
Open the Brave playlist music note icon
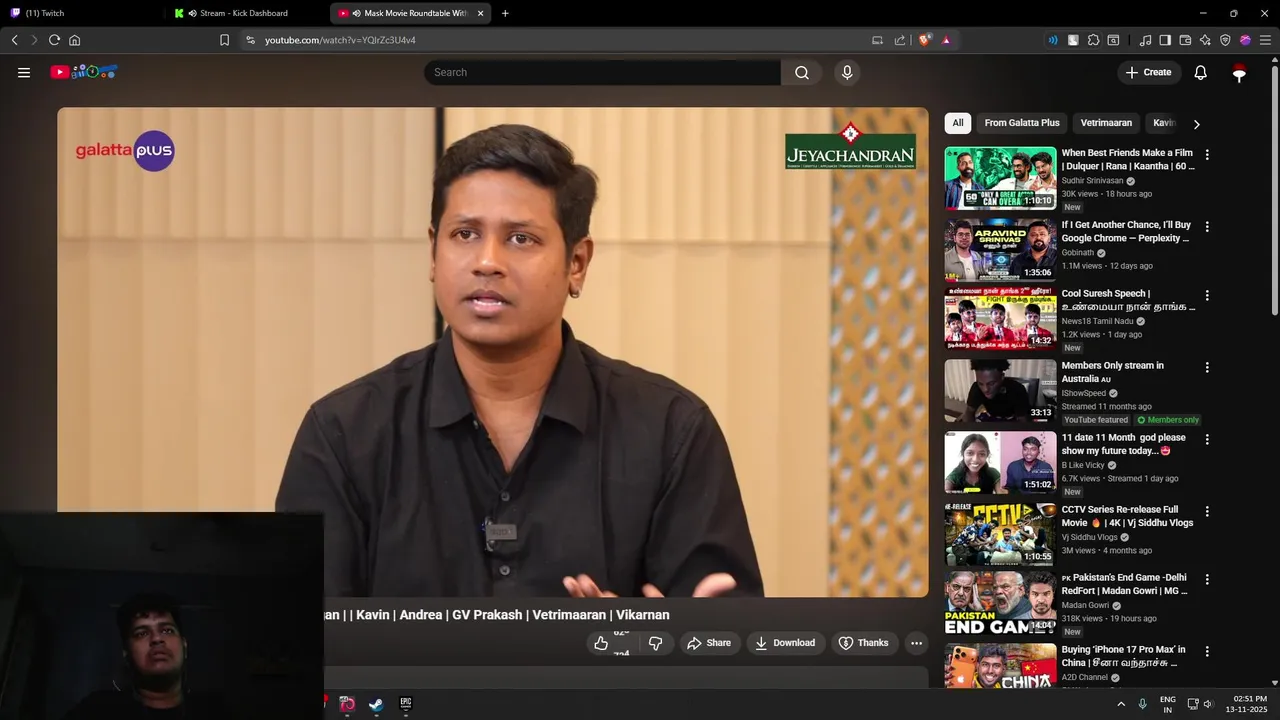1145,40
